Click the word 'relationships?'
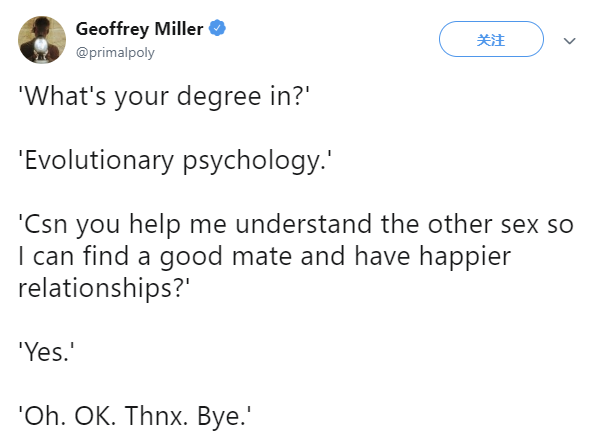Image resolution: width=605 pixels, height=438 pixels. point(104,288)
